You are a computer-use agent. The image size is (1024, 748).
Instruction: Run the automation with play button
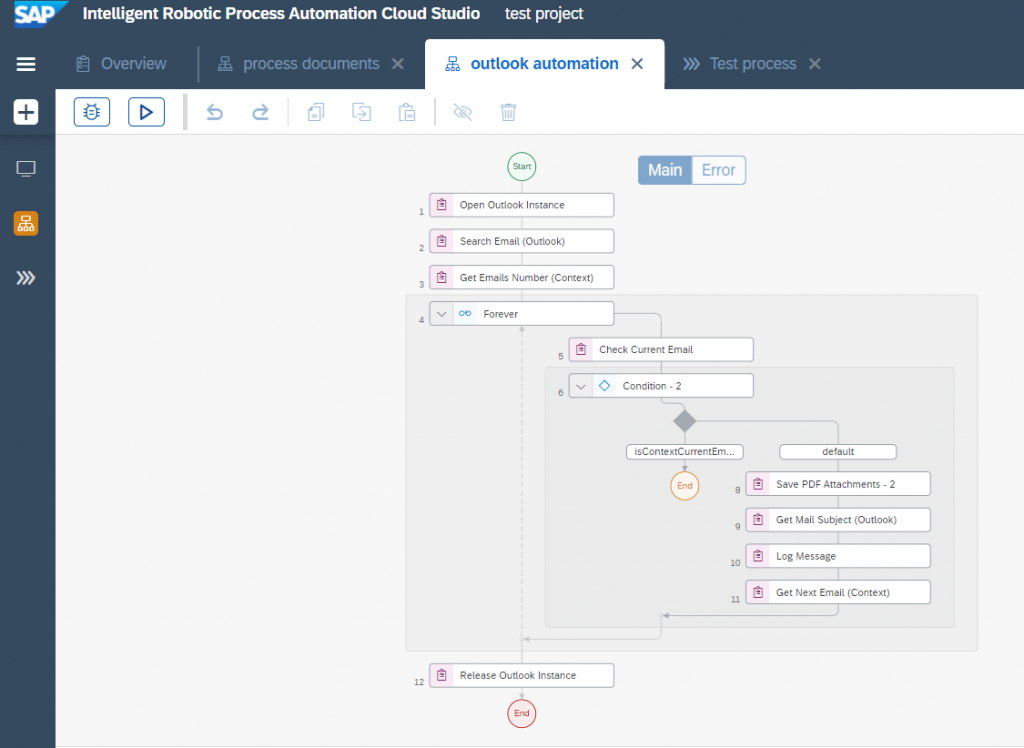coord(146,112)
